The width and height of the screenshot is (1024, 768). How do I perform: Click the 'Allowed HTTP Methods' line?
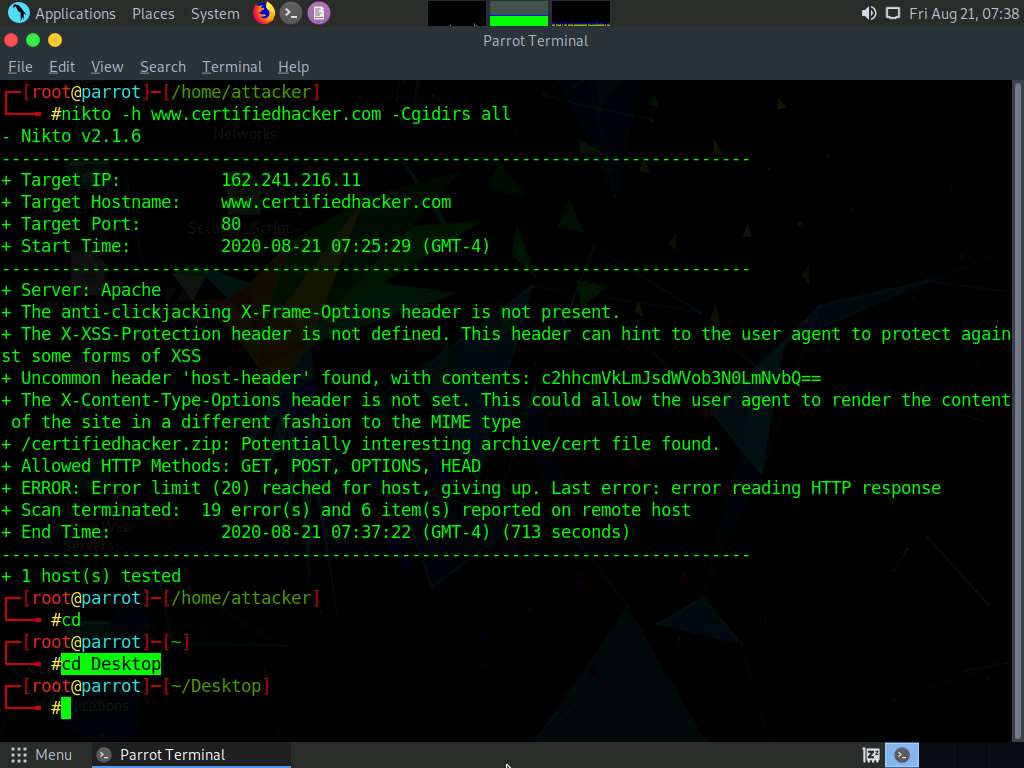(x=242, y=466)
